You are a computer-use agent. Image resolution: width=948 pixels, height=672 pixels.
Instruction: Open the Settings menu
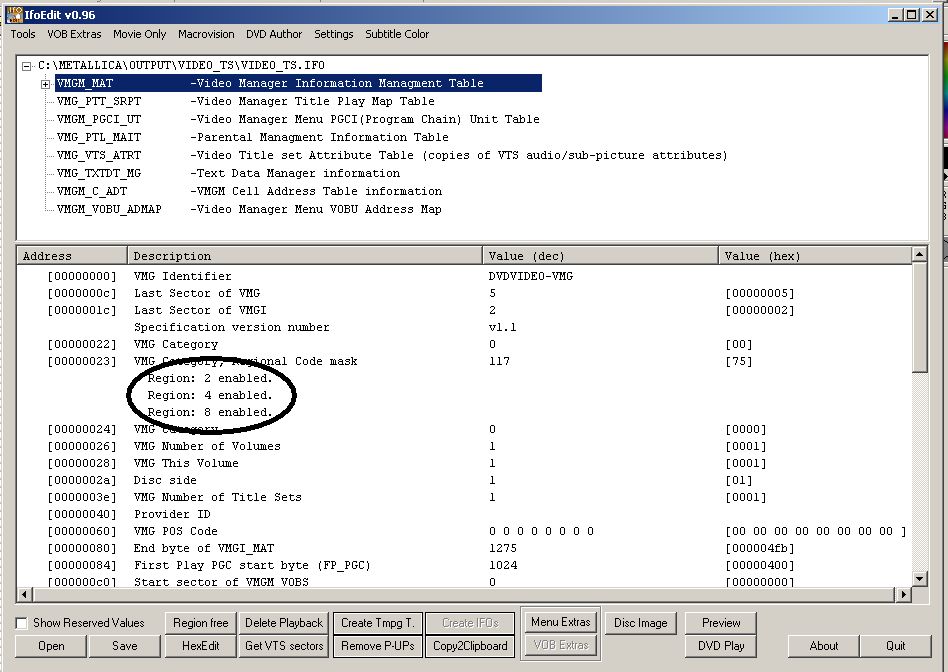(334, 34)
